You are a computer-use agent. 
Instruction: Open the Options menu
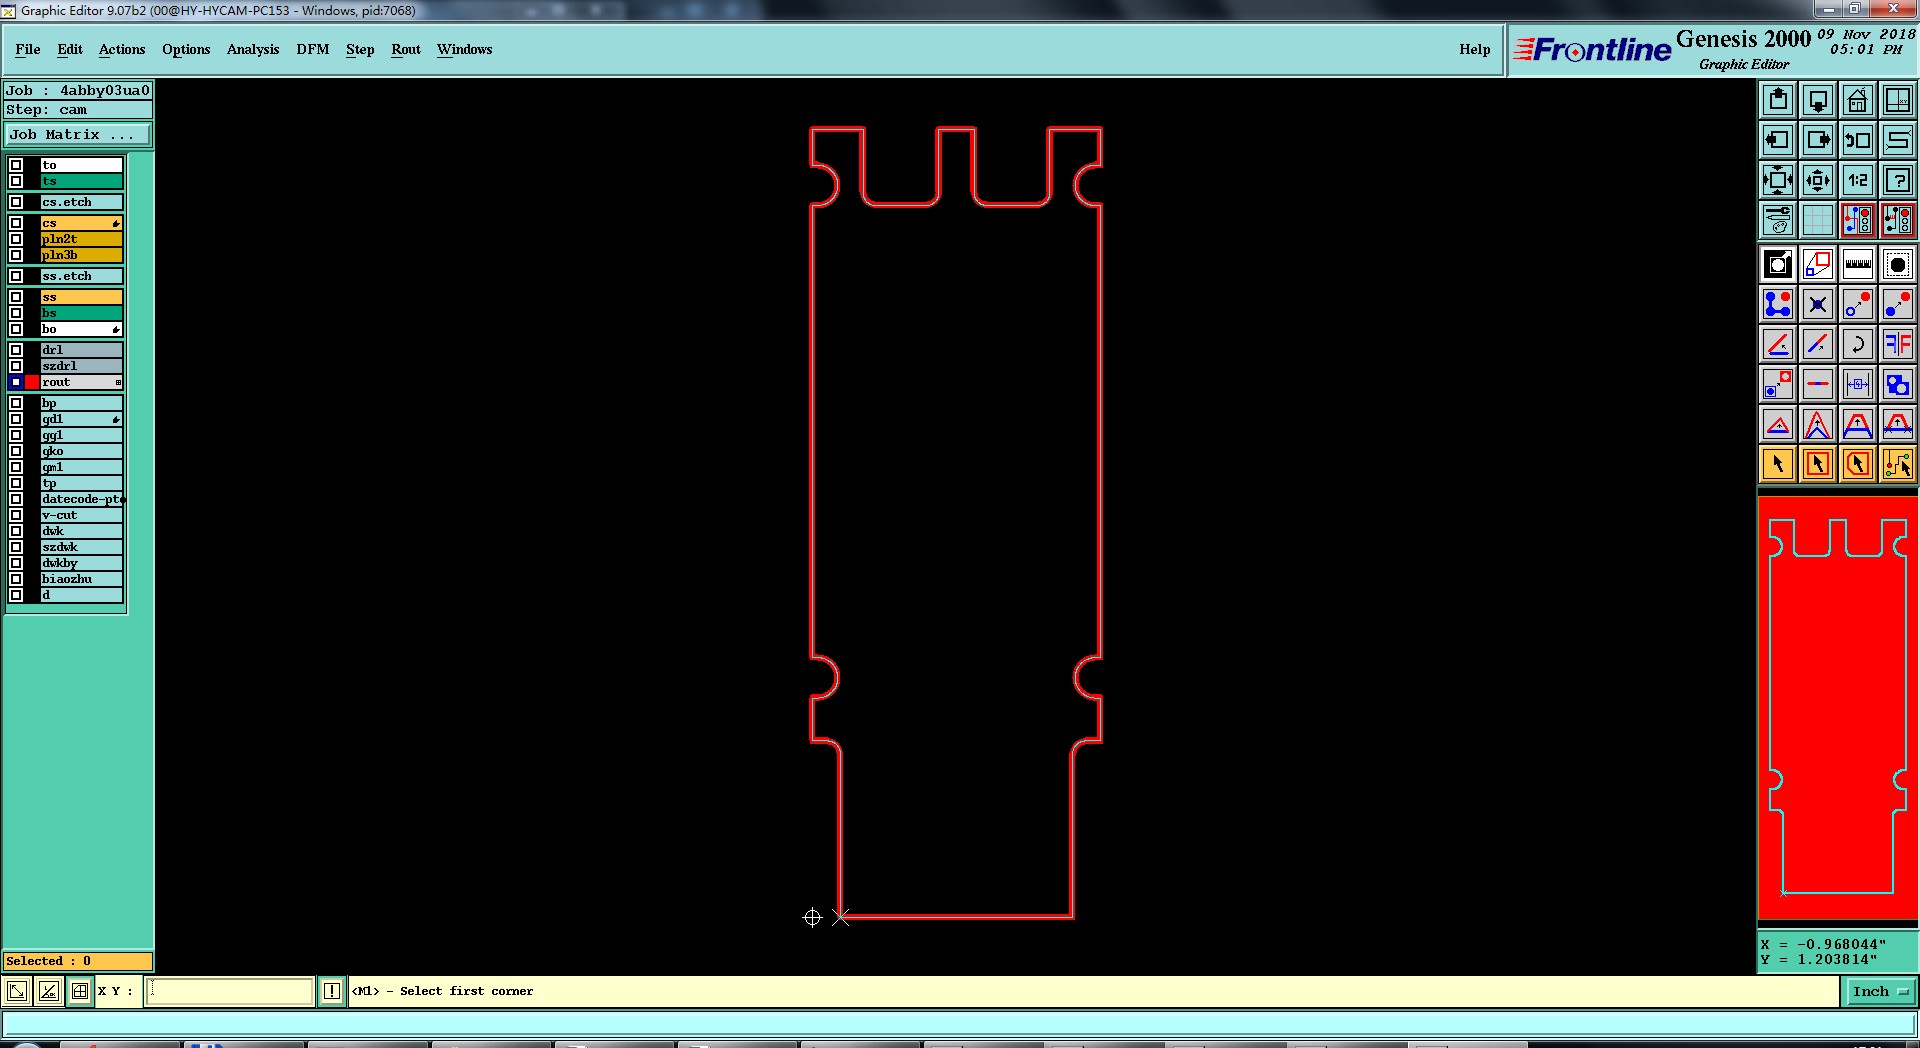[186, 49]
